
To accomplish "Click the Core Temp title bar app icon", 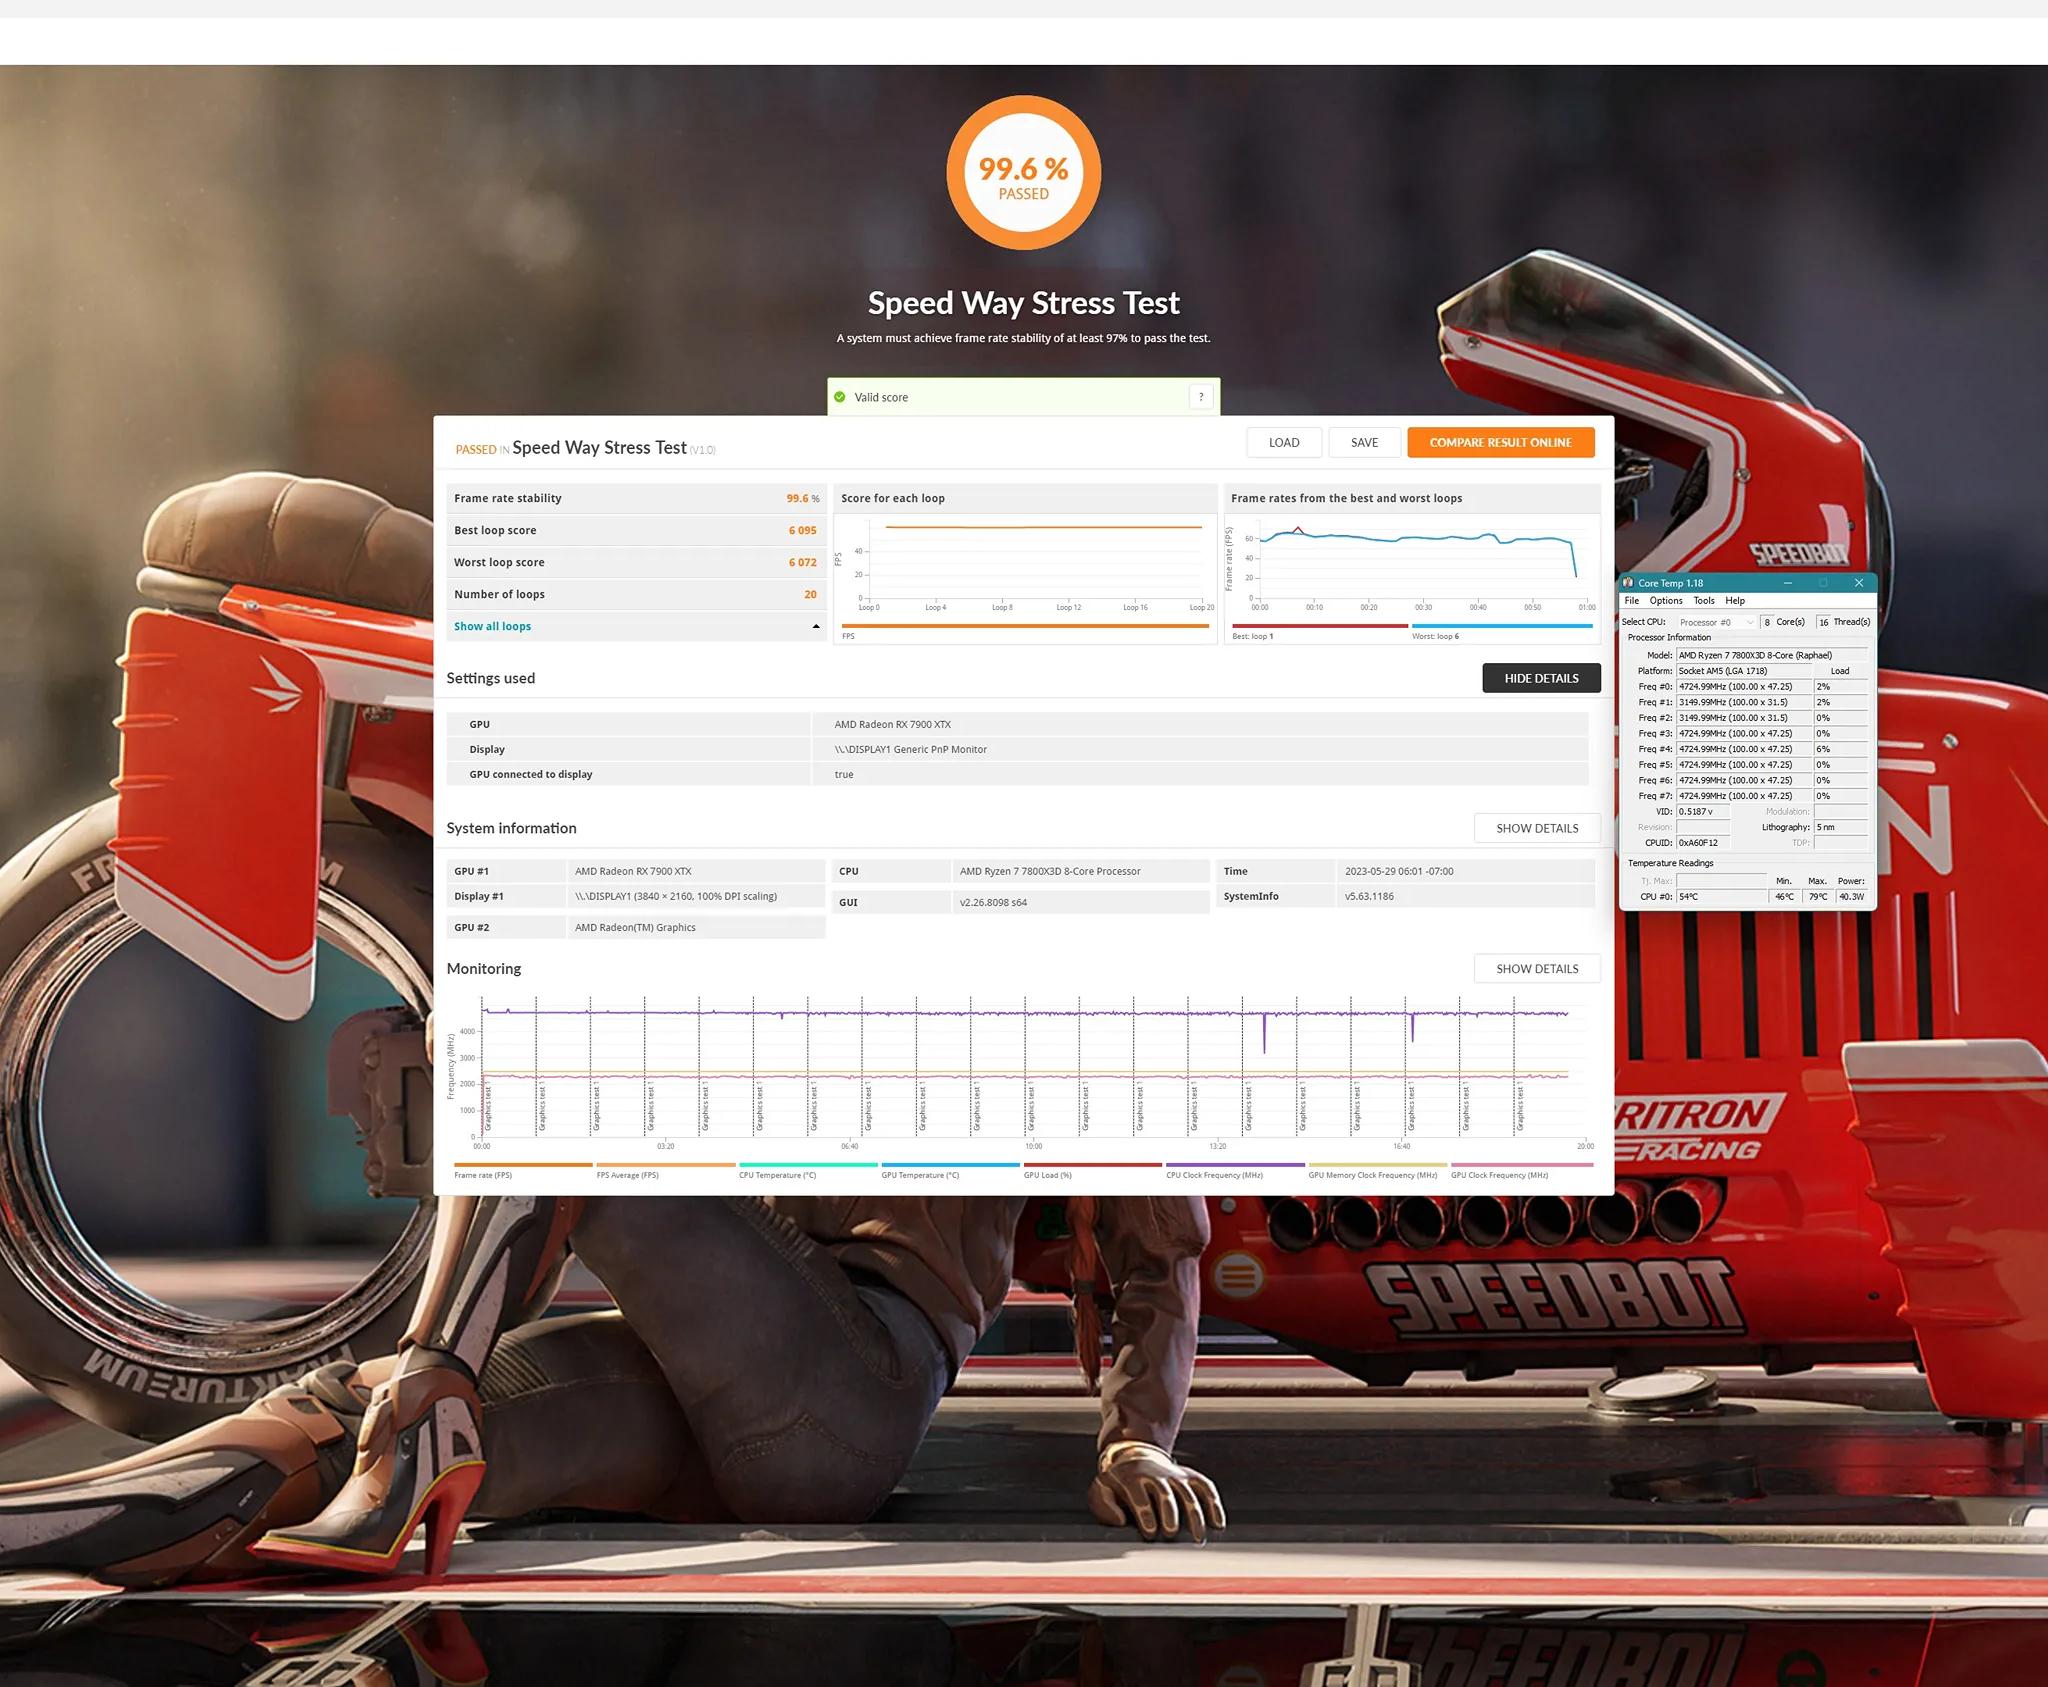I will click(x=1628, y=583).
